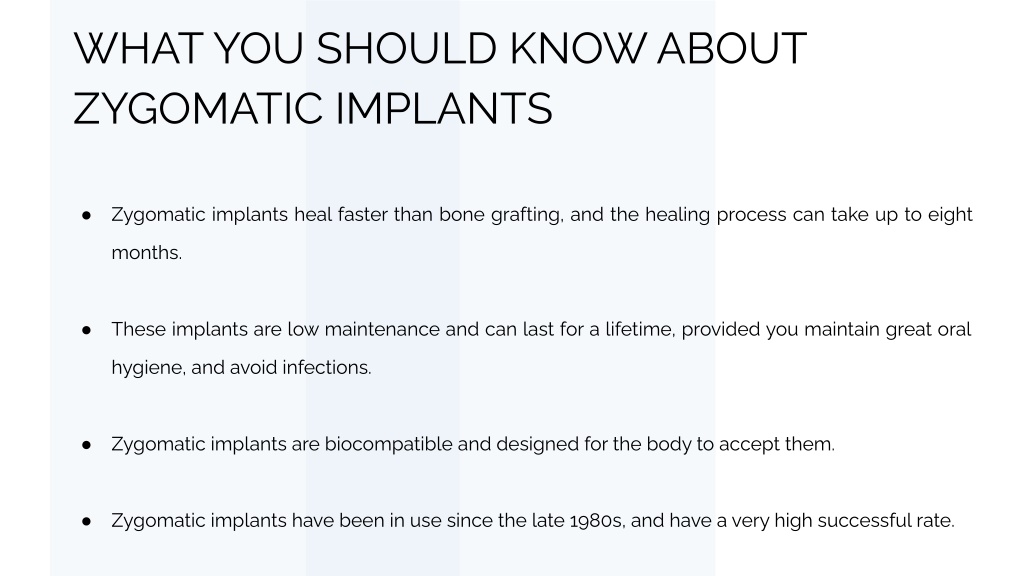This screenshot has height=576, width=1024.
Task: Click the 'ZYGOMATIC IMPLANTS' title text
Action: [x=313, y=108]
